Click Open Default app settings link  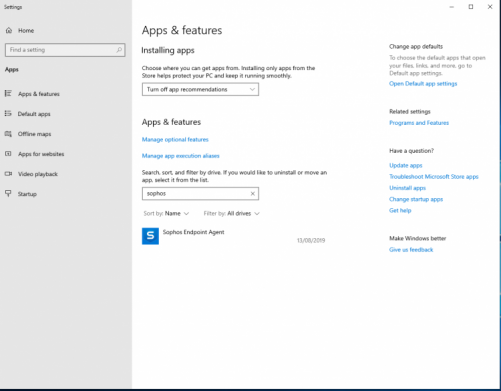423,84
